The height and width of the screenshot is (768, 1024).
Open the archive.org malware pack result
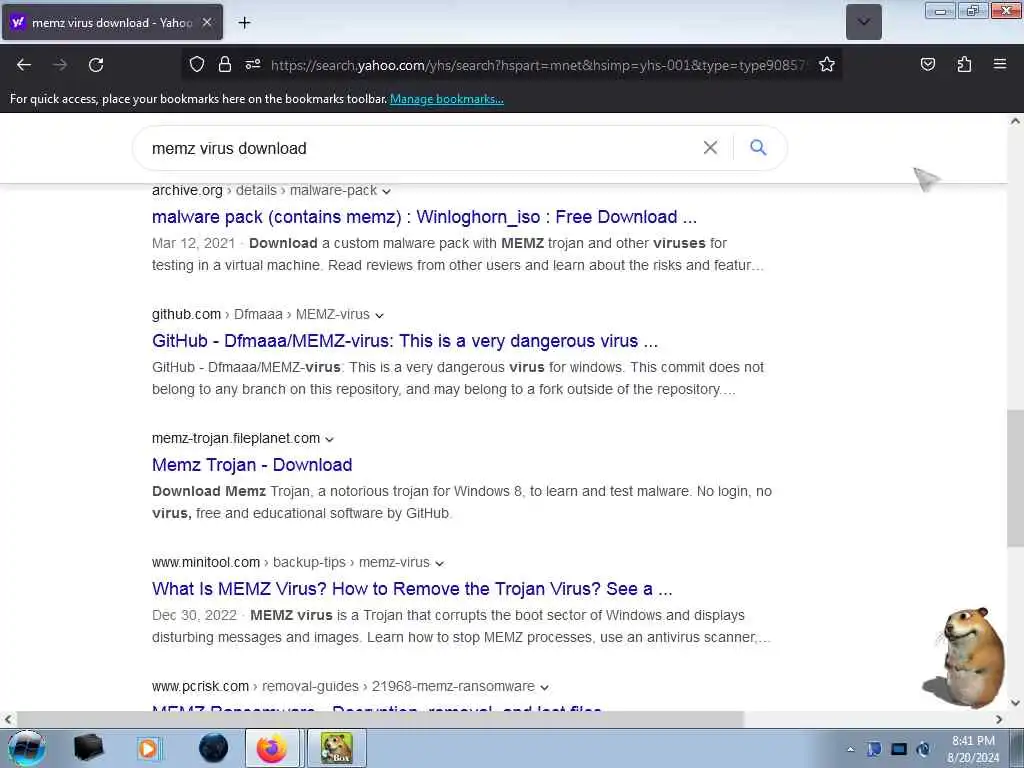424,217
